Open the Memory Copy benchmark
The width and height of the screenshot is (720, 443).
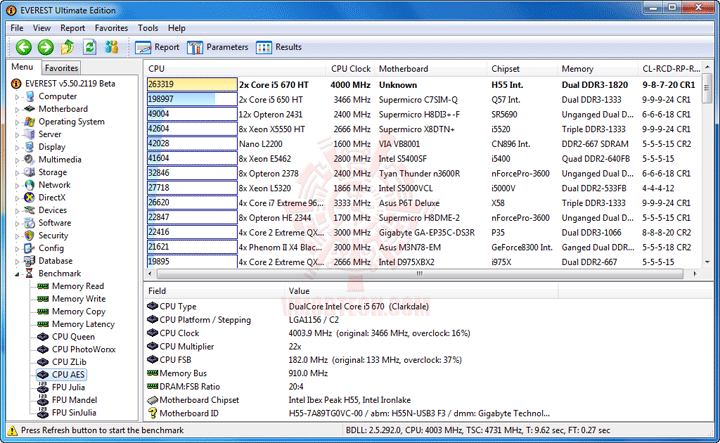click(72, 311)
